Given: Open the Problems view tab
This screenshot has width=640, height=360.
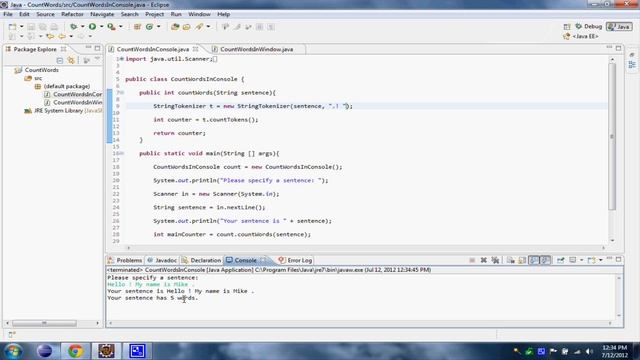Looking at the screenshot, I should click(x=125, y=260).
